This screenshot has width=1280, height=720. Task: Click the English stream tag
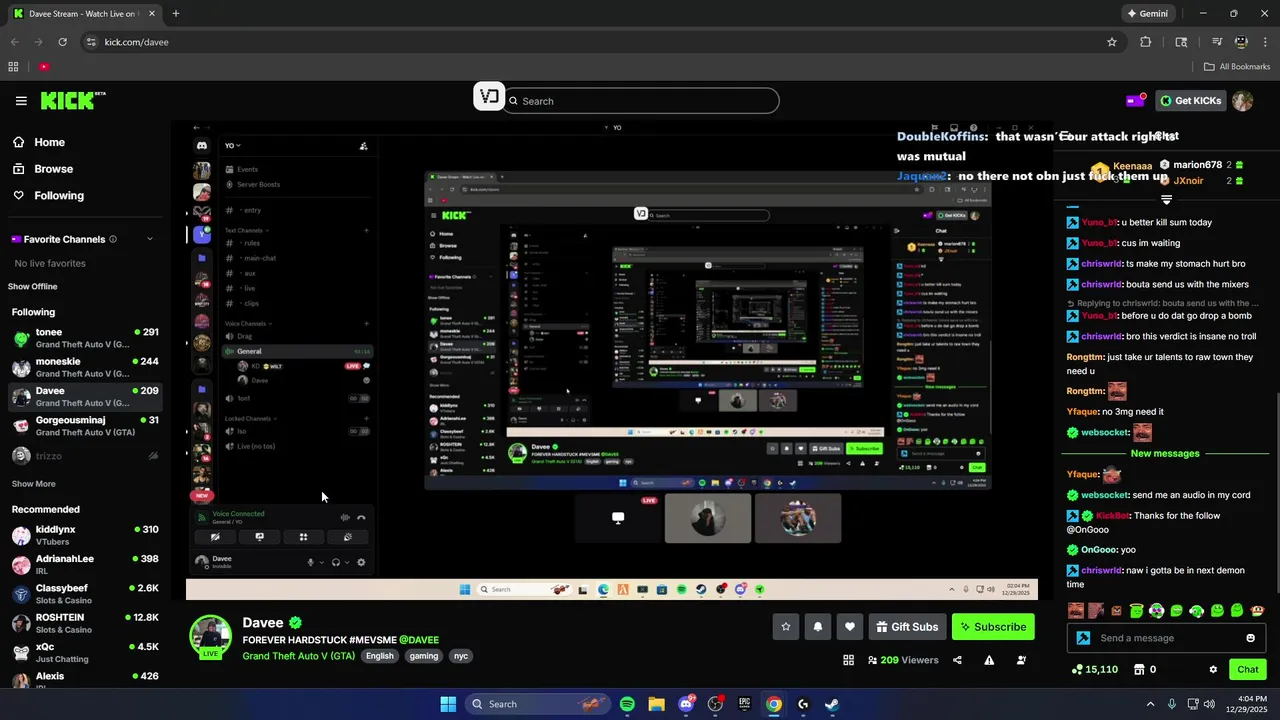coord(379,656)
